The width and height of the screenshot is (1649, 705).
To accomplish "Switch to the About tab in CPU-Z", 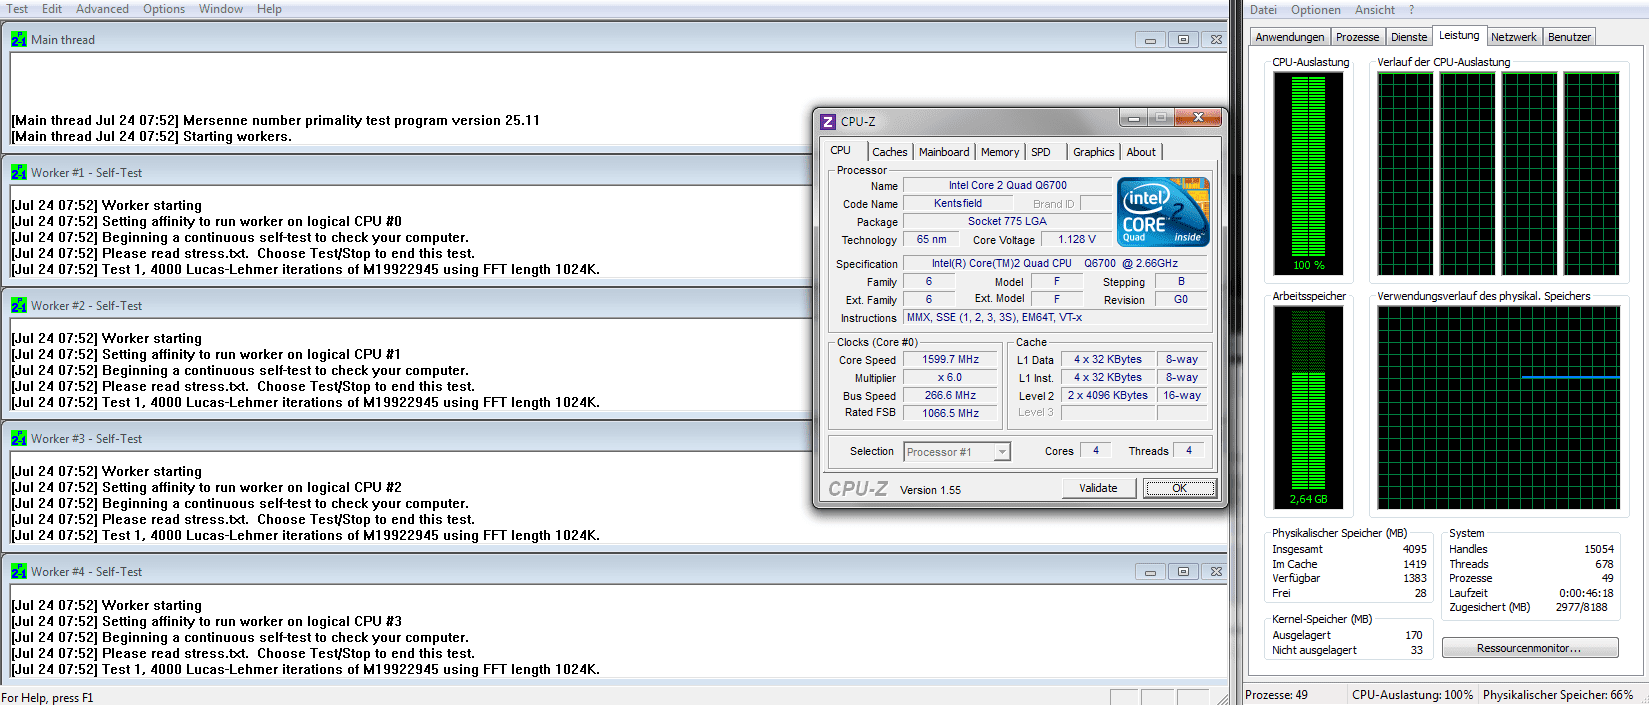I will [1141, 152].
